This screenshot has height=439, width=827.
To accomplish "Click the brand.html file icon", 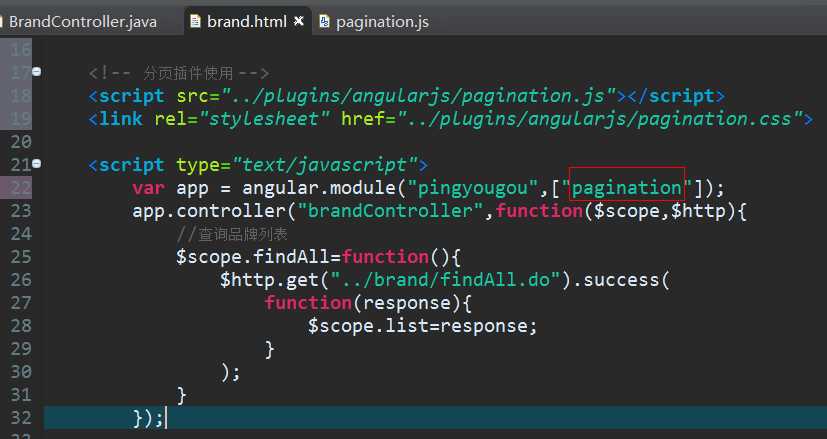I will (x=195, y=21).
